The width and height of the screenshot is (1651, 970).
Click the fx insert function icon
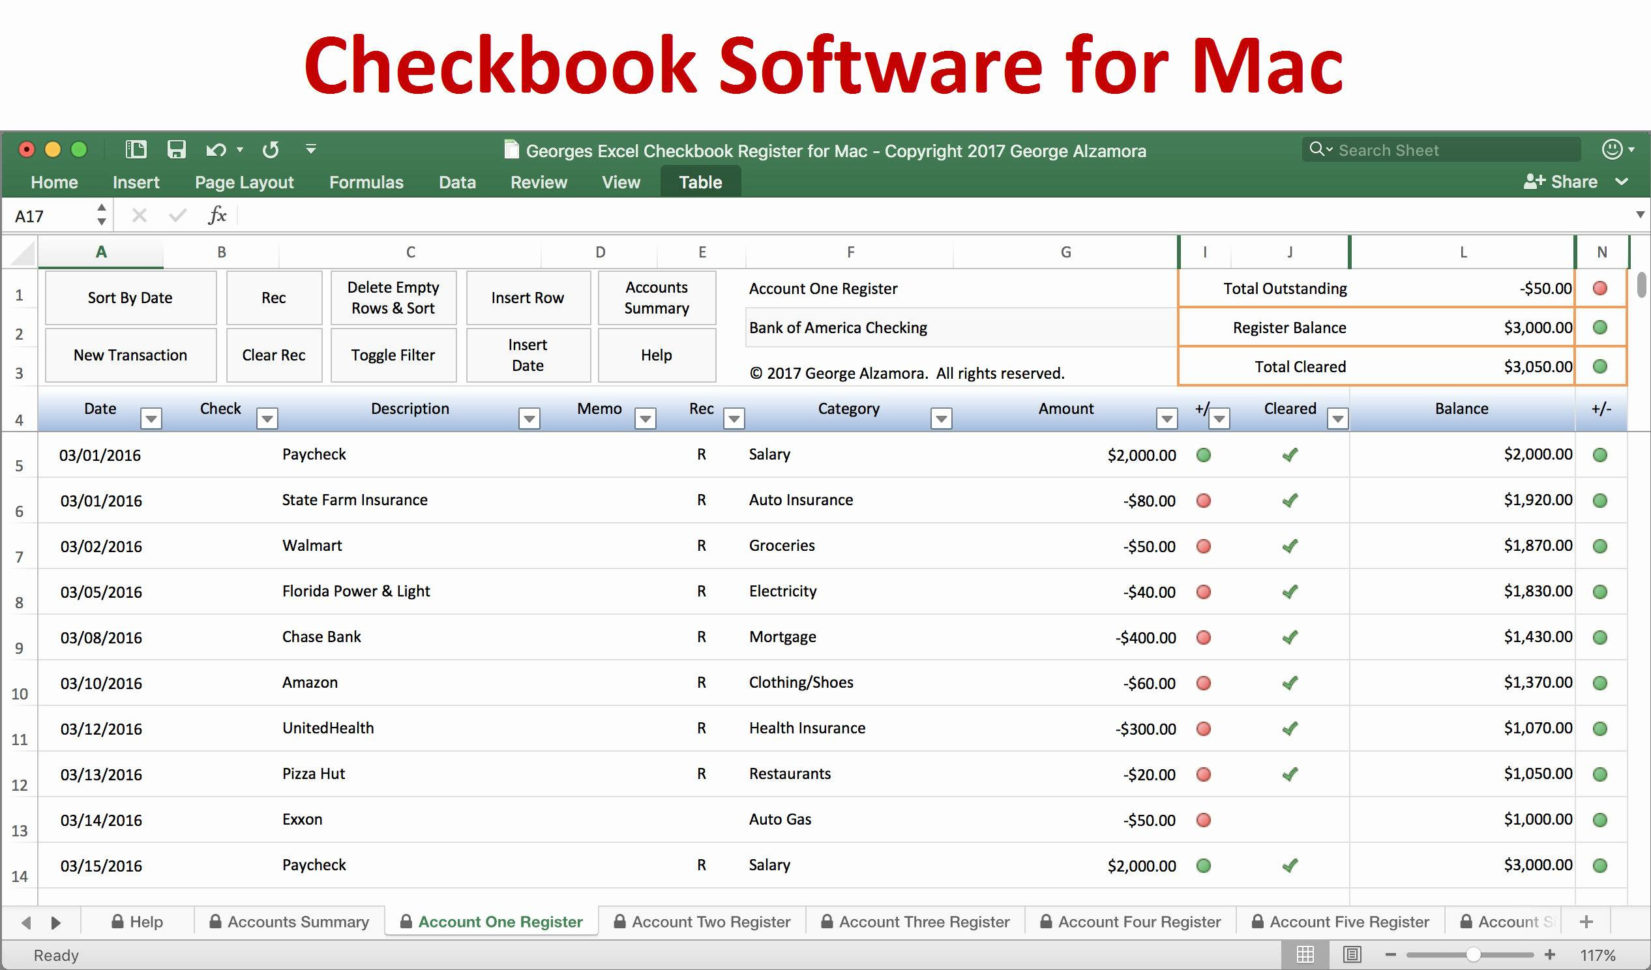pyautogui.click(x=217, y=215)
